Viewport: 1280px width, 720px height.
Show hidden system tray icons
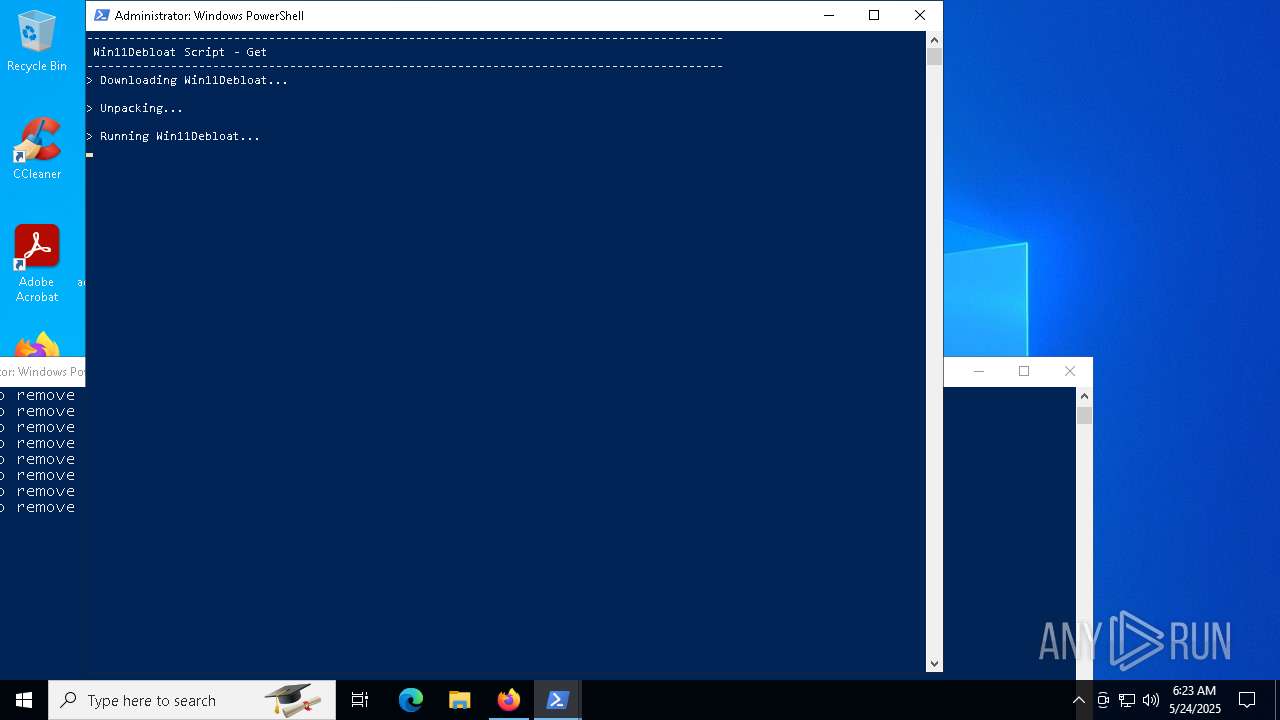coord(1079,700)
